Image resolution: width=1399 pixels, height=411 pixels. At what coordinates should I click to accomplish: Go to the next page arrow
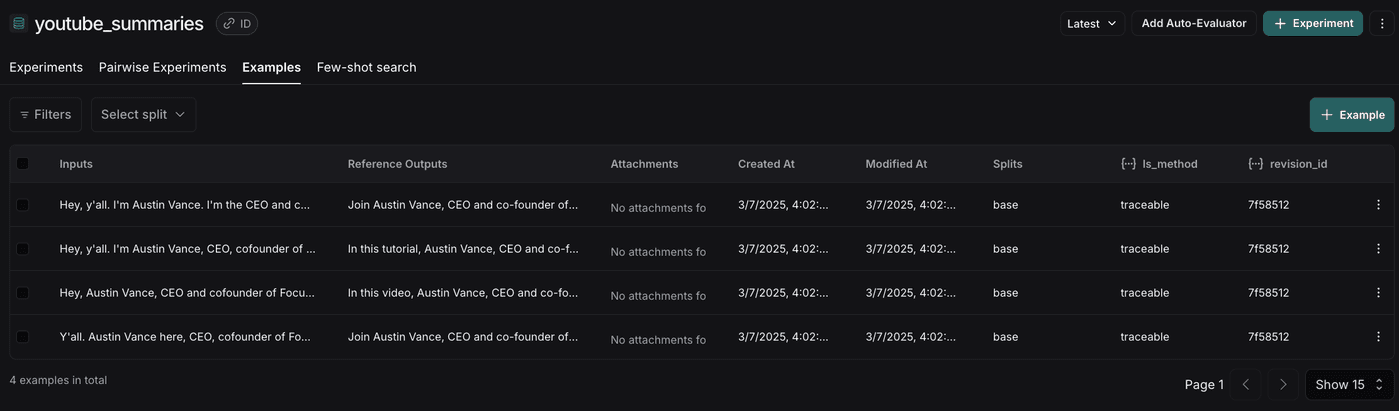(1284, 384)
